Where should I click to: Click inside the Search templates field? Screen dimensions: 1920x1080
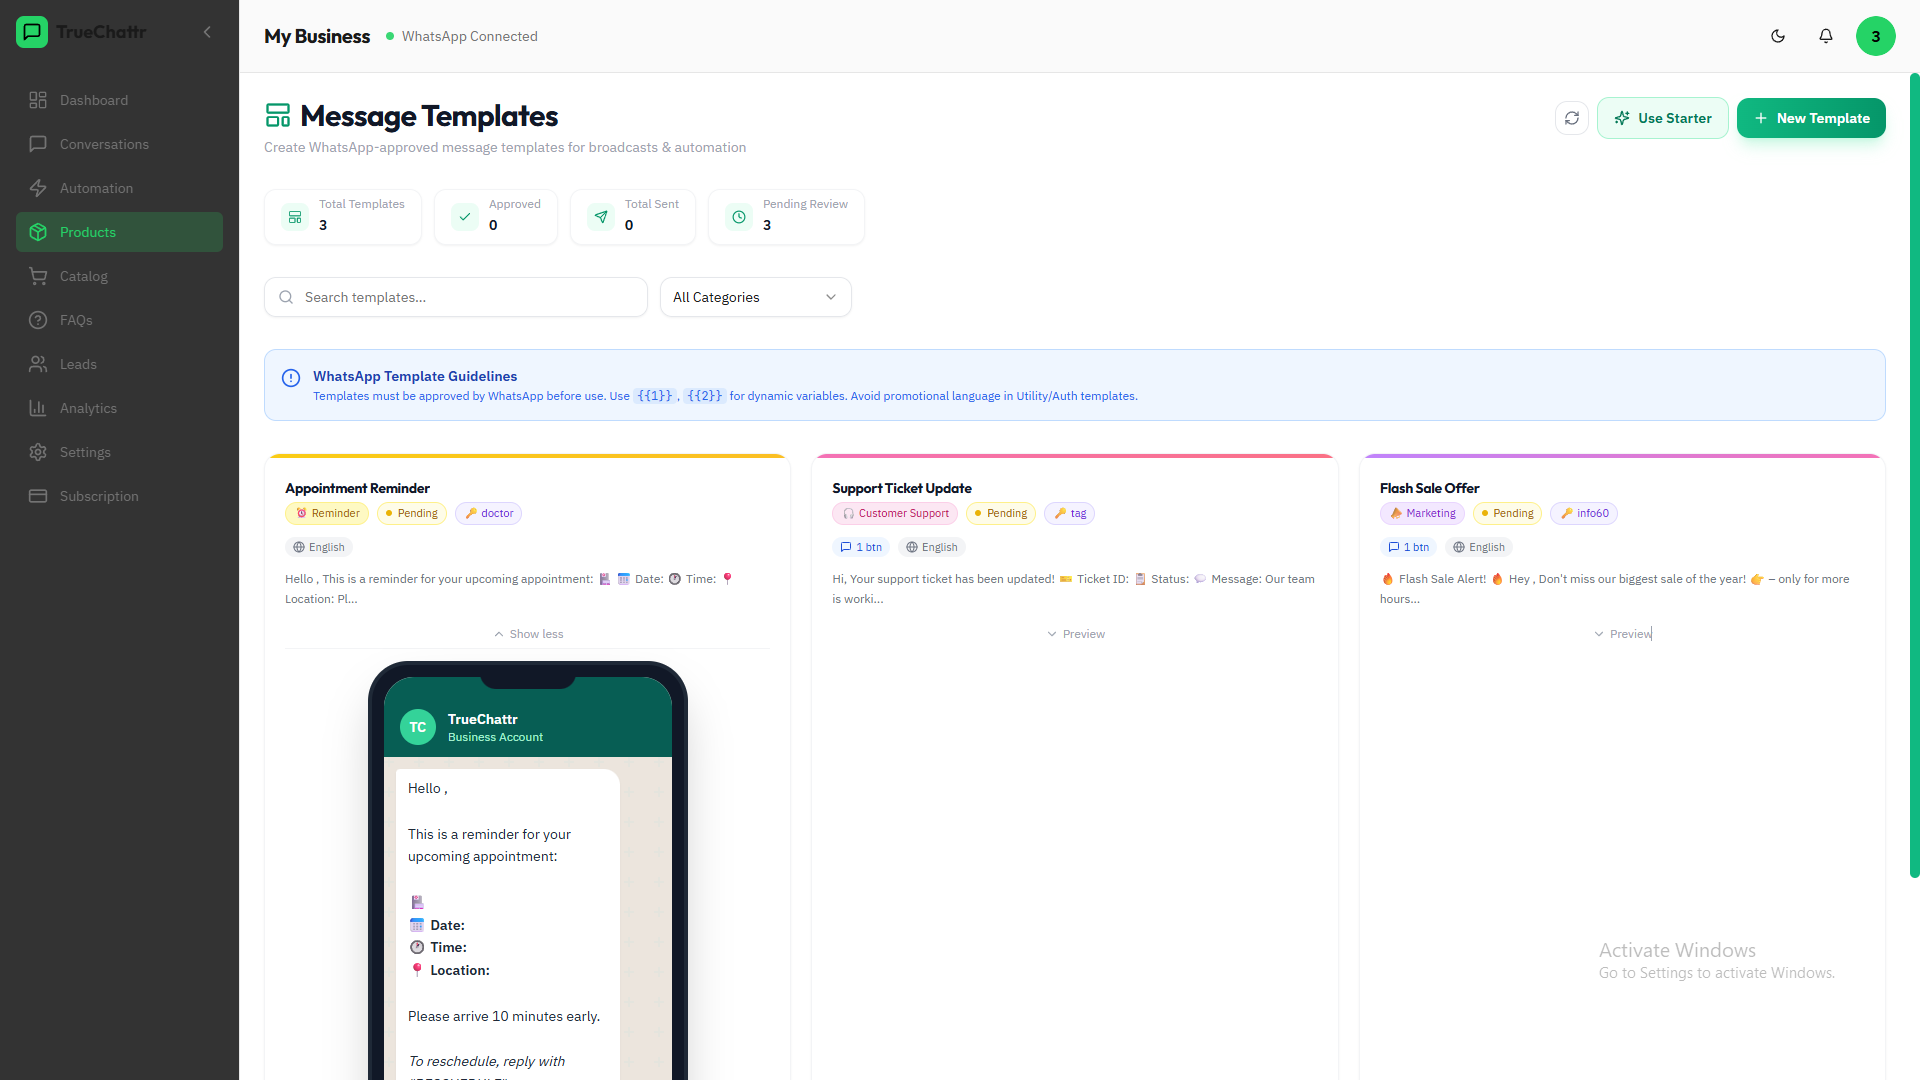[455, 297]
